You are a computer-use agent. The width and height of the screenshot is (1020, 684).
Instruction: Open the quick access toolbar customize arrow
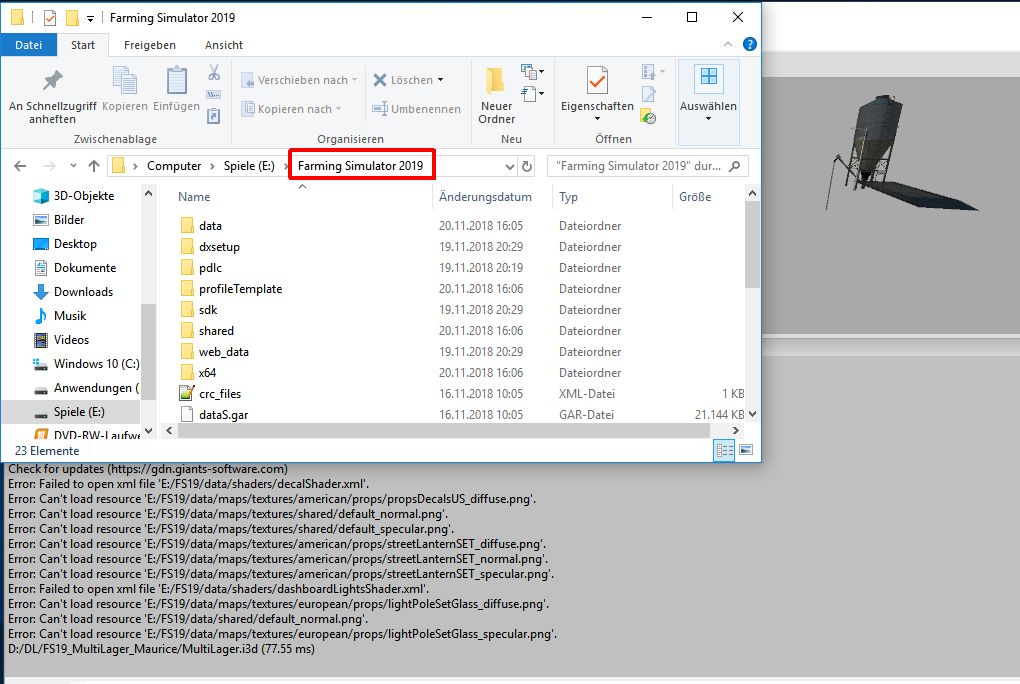click(x=90, y=18)
